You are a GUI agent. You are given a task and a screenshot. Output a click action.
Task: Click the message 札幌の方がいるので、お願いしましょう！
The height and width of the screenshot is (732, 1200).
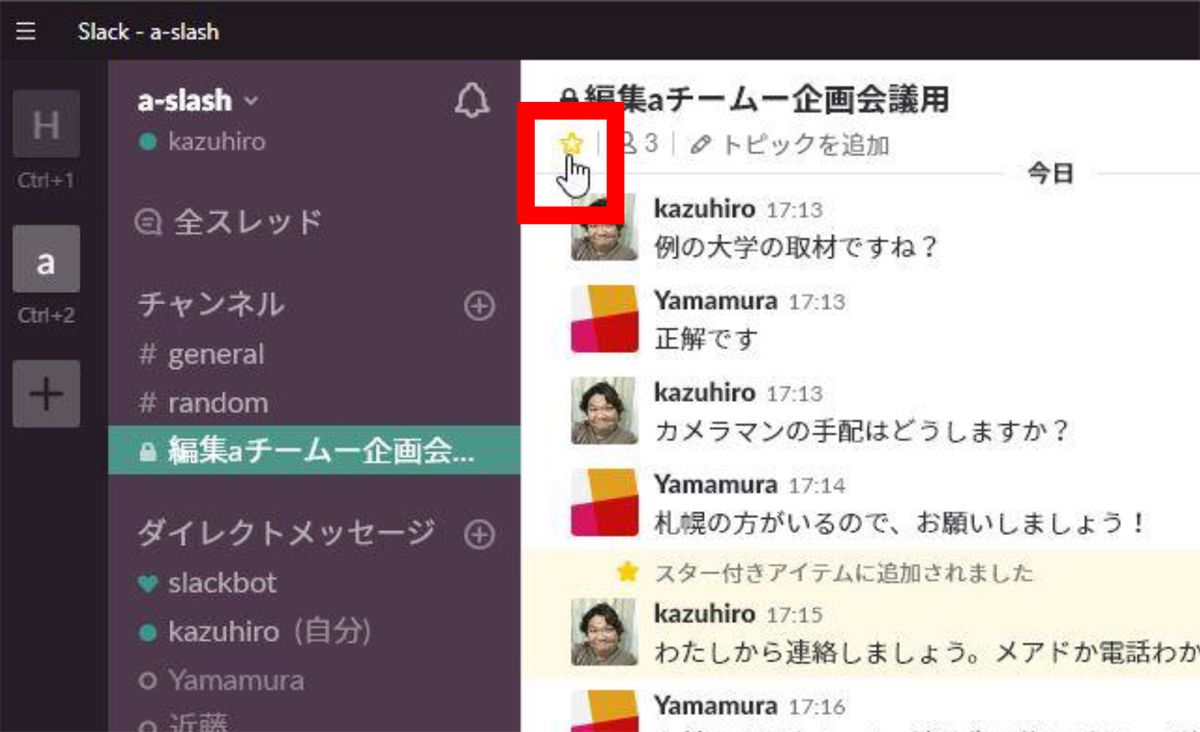pyautogui.click(x=900, y=522)
